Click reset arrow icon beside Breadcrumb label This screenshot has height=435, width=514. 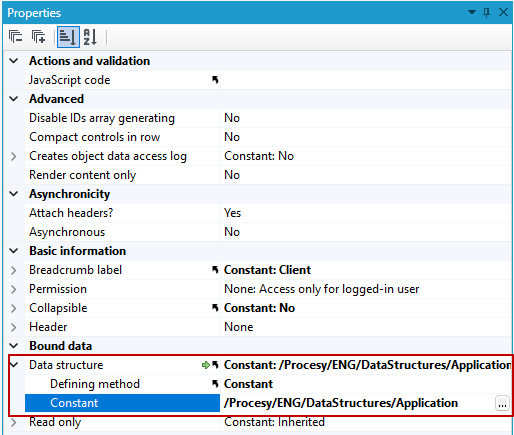pyautogui.click(x=215, y=270)
